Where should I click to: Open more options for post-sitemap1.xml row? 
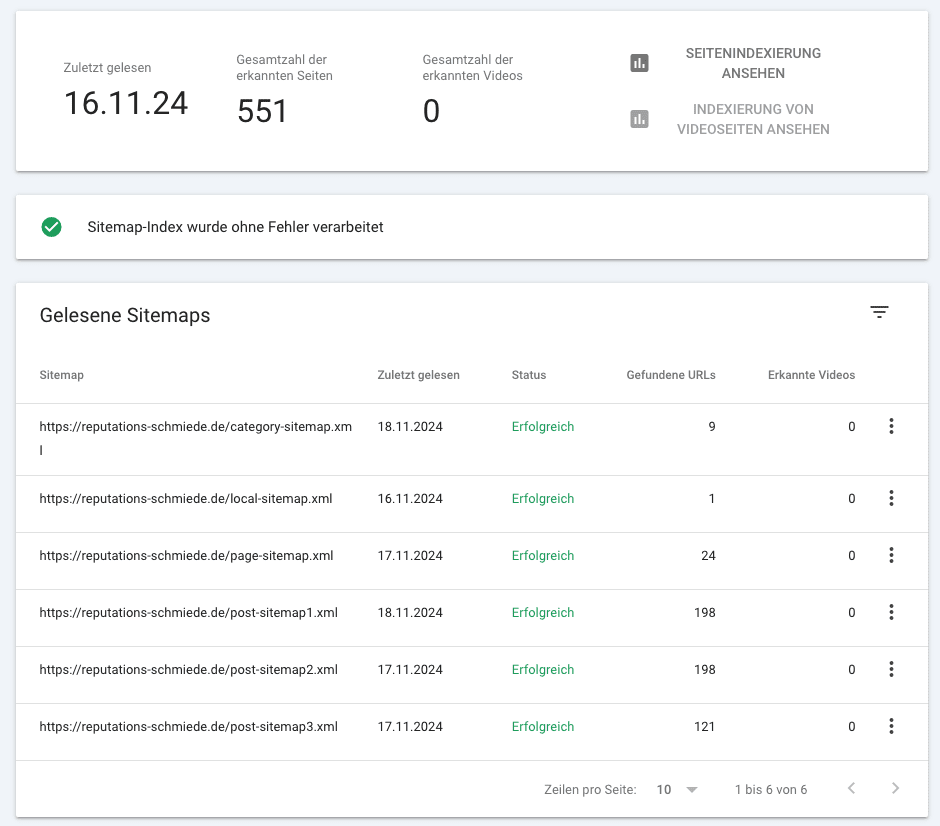[891, 612]
